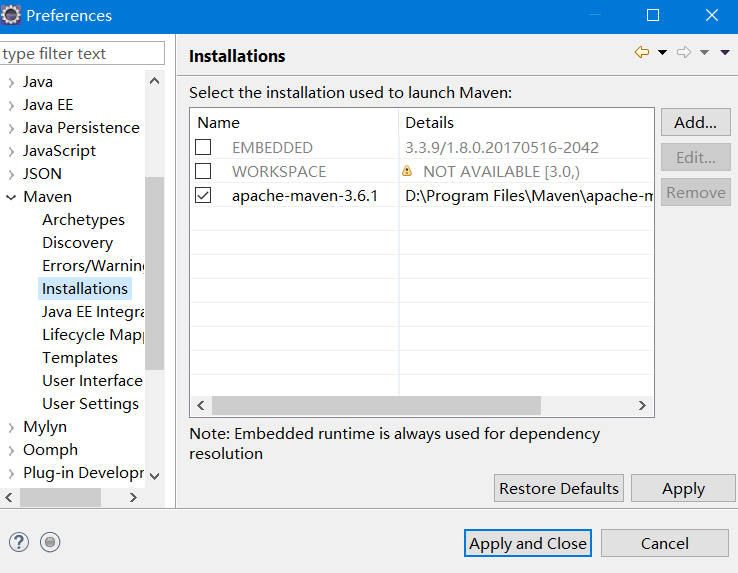Open the User Settings preference page
The image size is (738, 573).
pyautogui.click(x=90, y=404)
